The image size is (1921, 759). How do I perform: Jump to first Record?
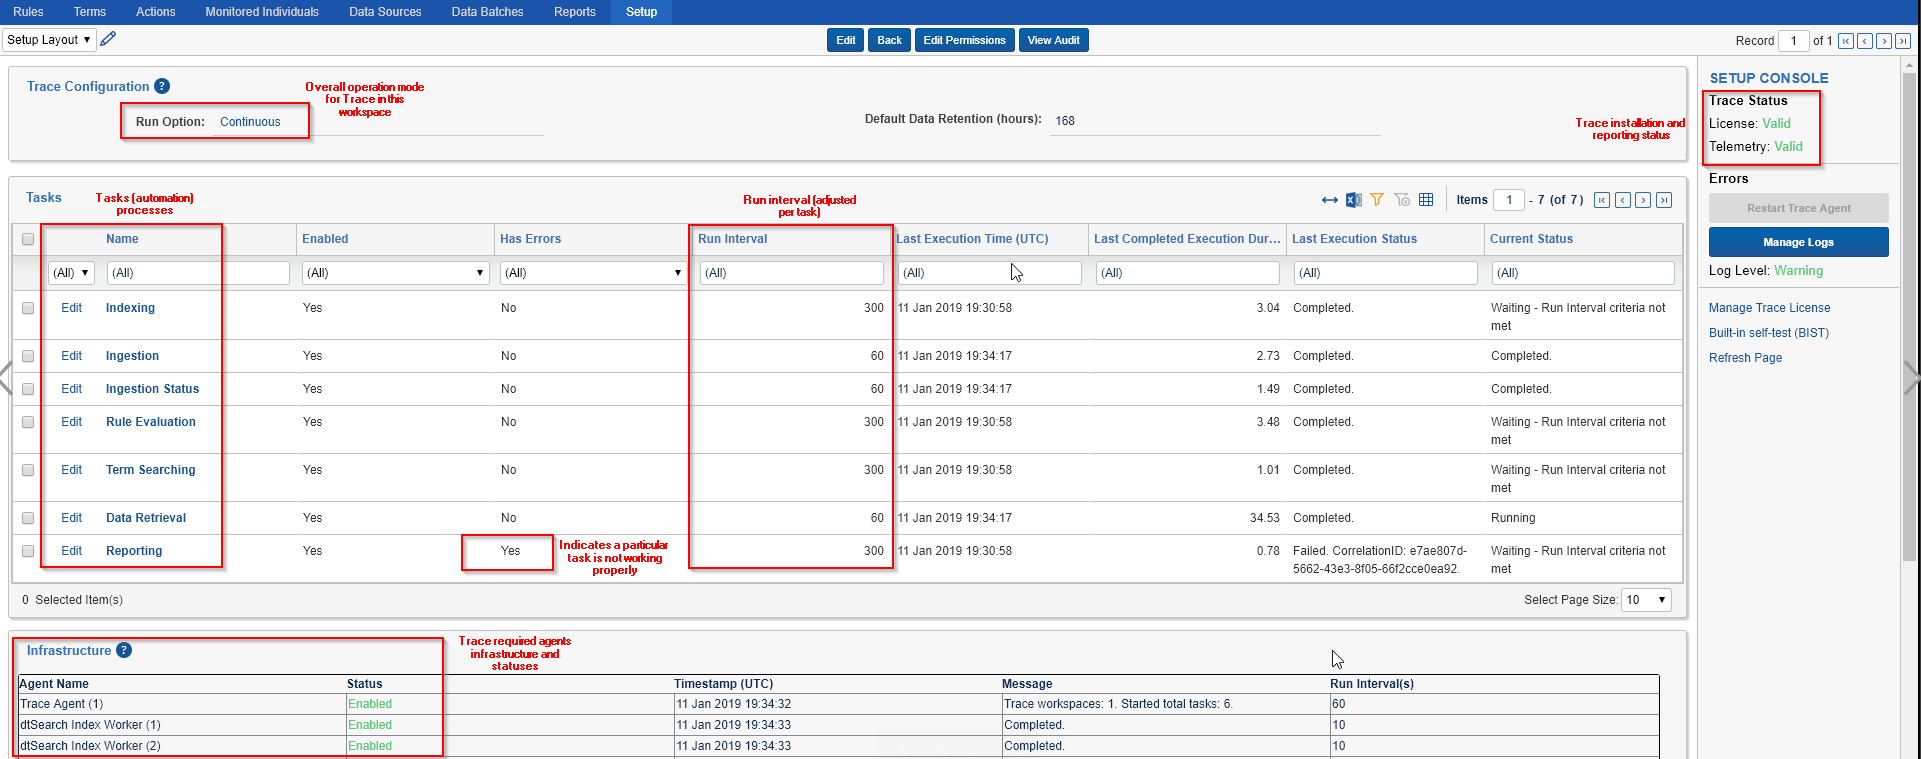click(x=1846, y=41)
